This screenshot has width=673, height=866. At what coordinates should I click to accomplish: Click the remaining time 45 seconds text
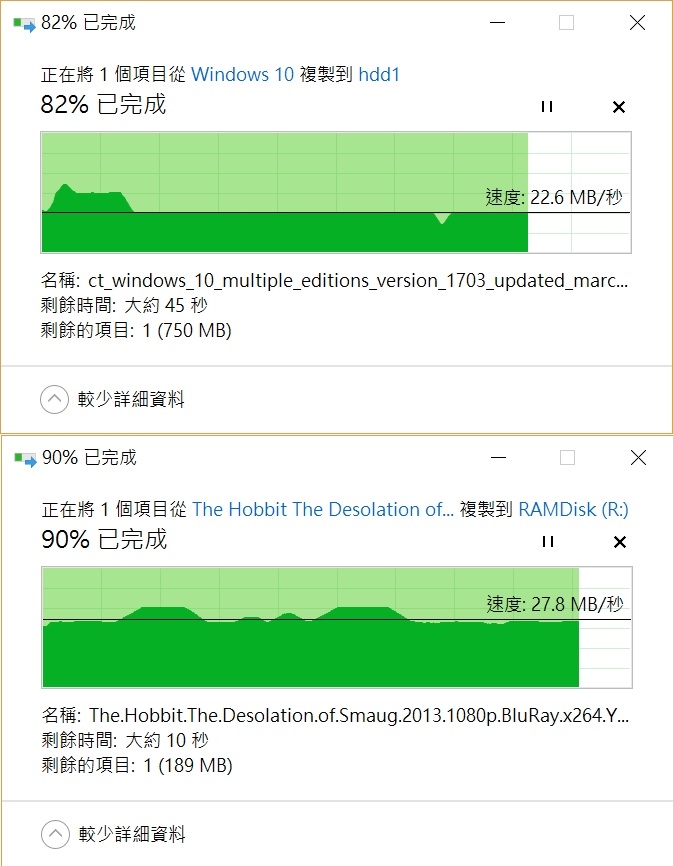[124, 305]
